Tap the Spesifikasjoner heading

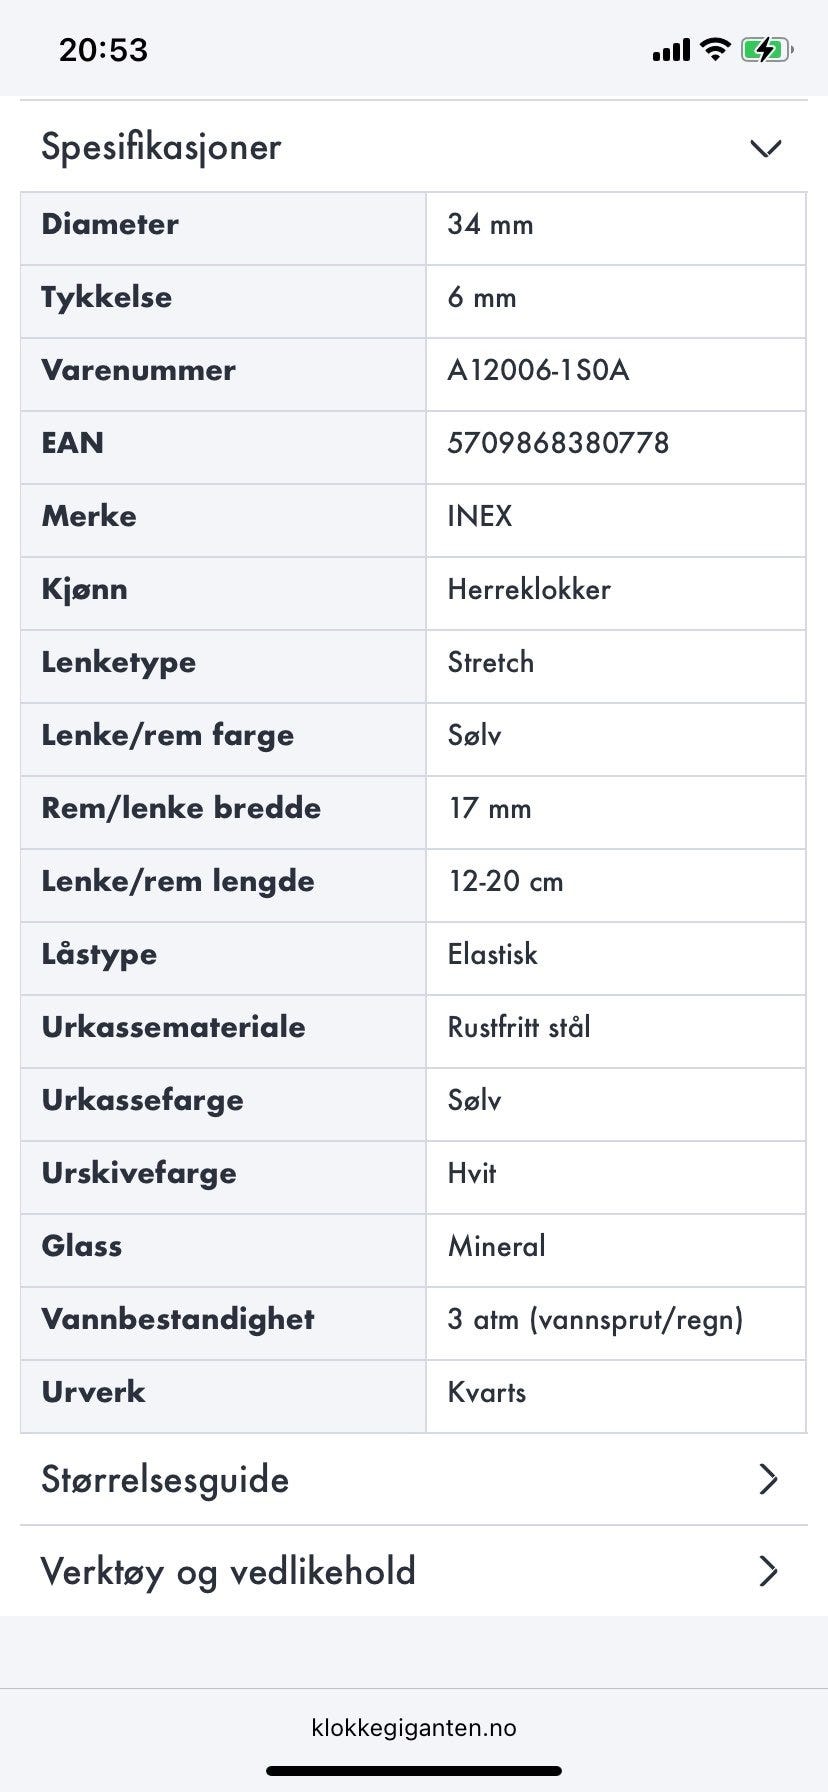161,147
